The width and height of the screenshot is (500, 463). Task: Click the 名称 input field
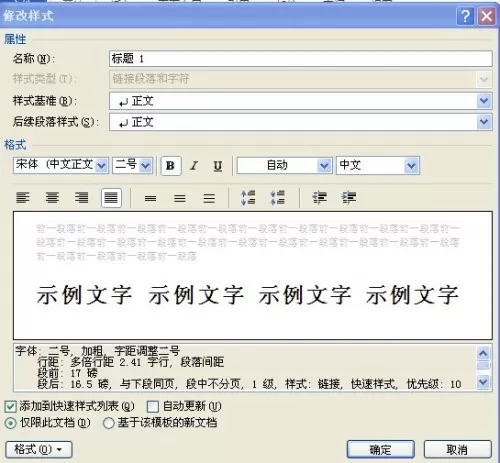tap(301, 59)
